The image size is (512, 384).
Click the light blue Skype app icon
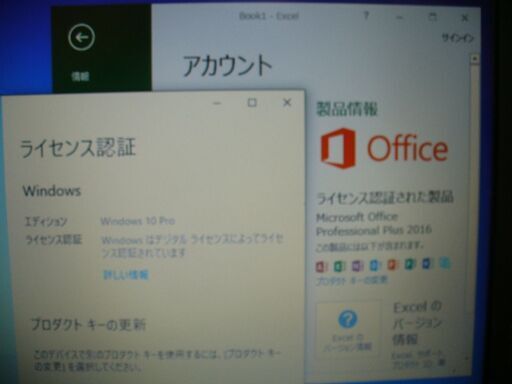445,263
